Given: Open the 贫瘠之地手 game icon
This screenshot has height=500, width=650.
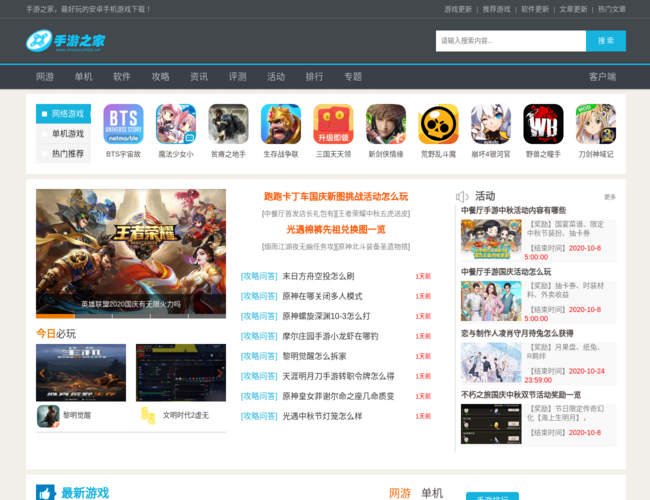Looking at the screenshot, I should click(x=228, y=124).
